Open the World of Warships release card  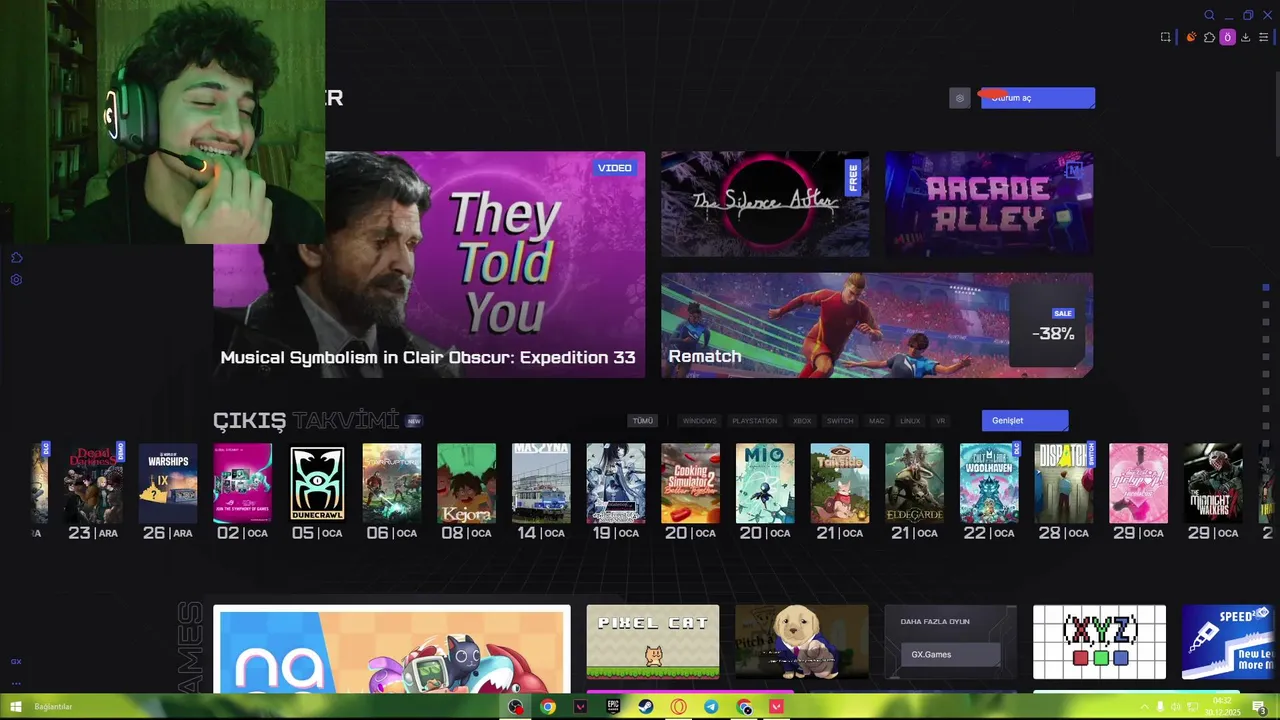point(168,483)
